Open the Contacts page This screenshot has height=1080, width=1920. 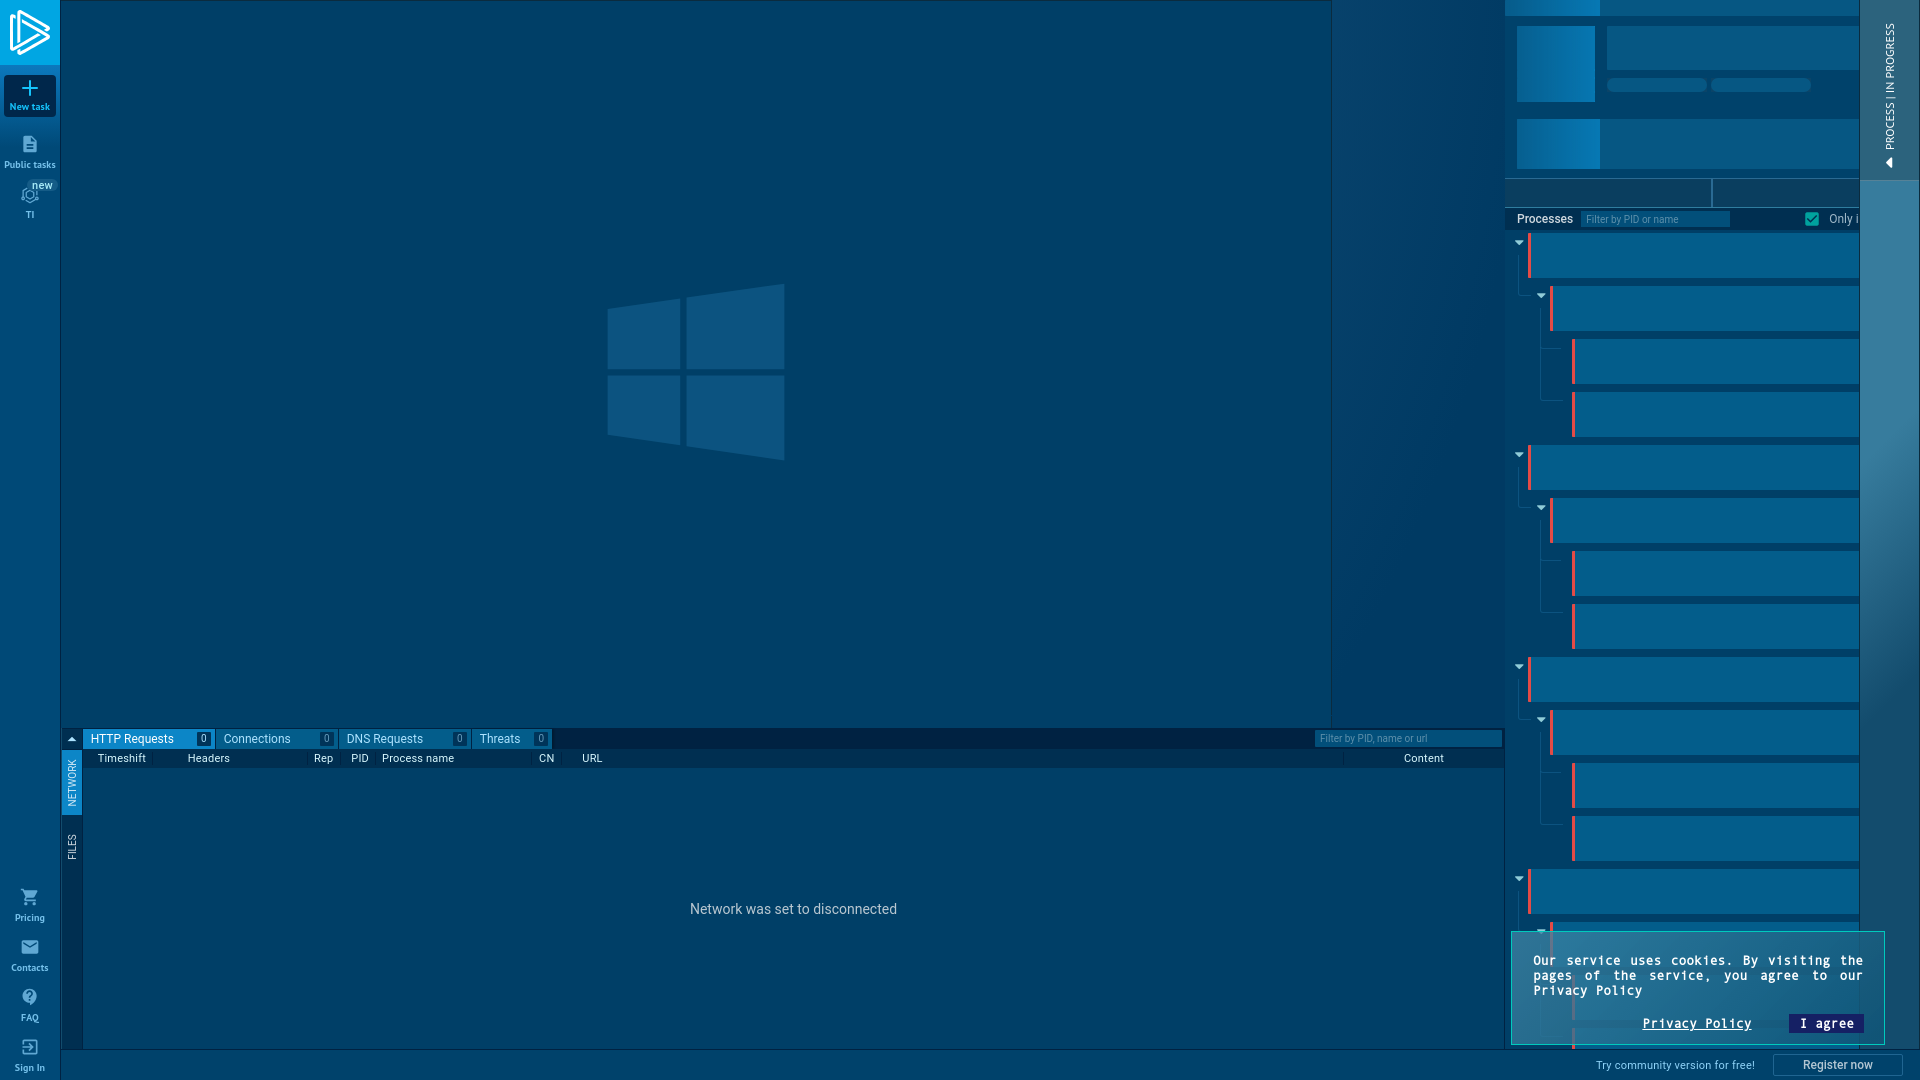pyautogui.click(x=30, y=955)
